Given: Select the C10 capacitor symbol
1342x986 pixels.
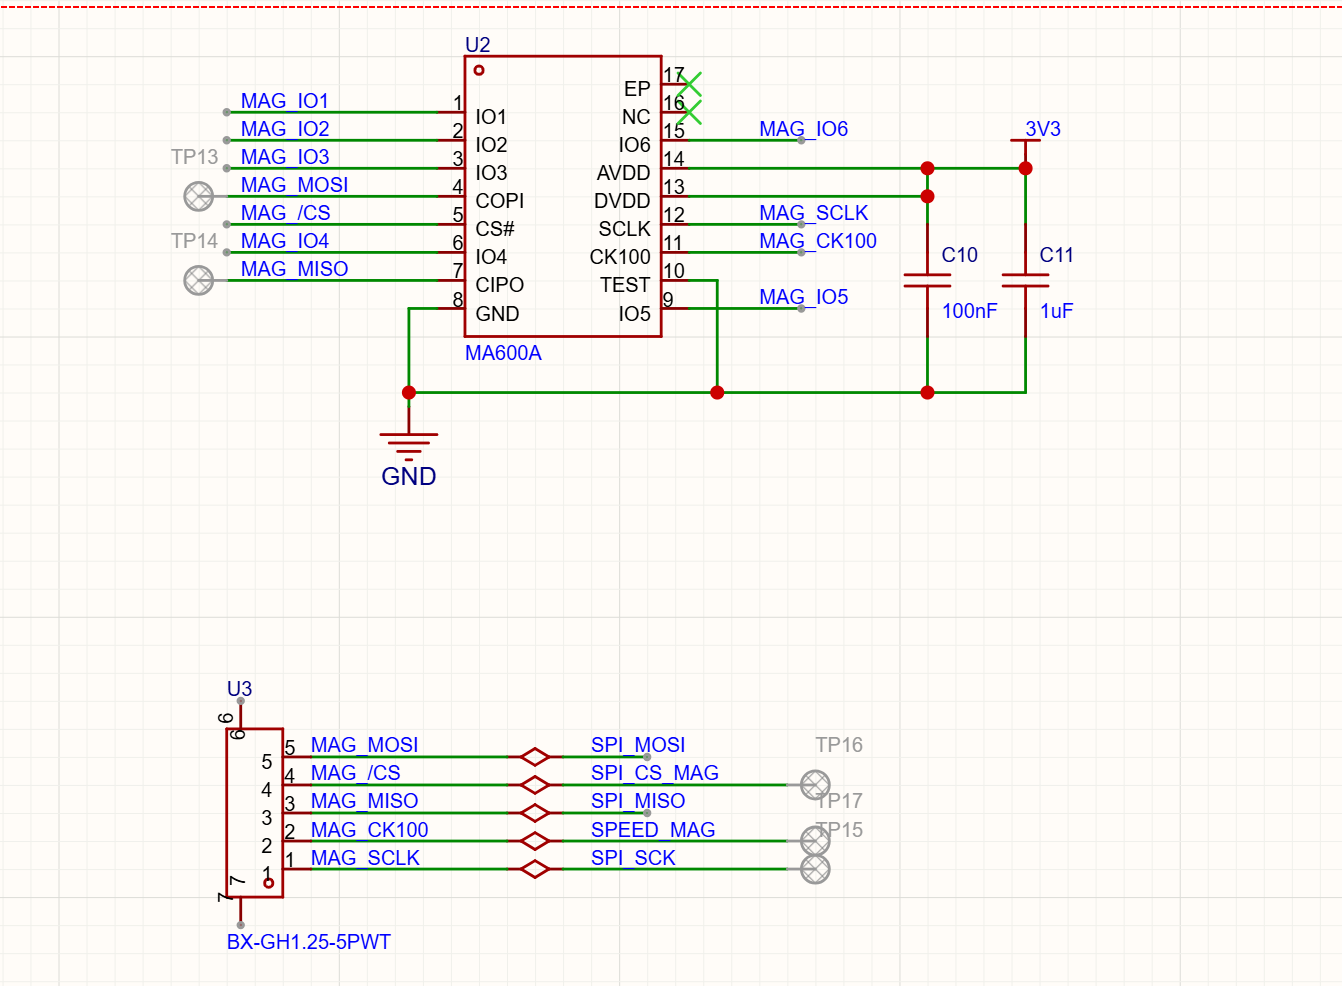Looking at the screenshot, I should tap(927, 280).
